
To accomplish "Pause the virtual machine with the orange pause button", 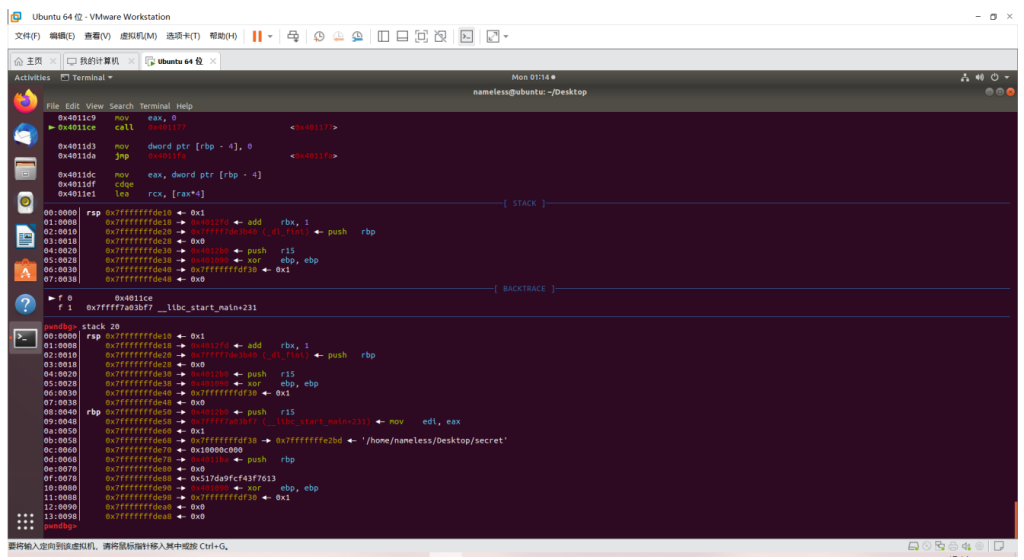I will [x=257, y=37].
